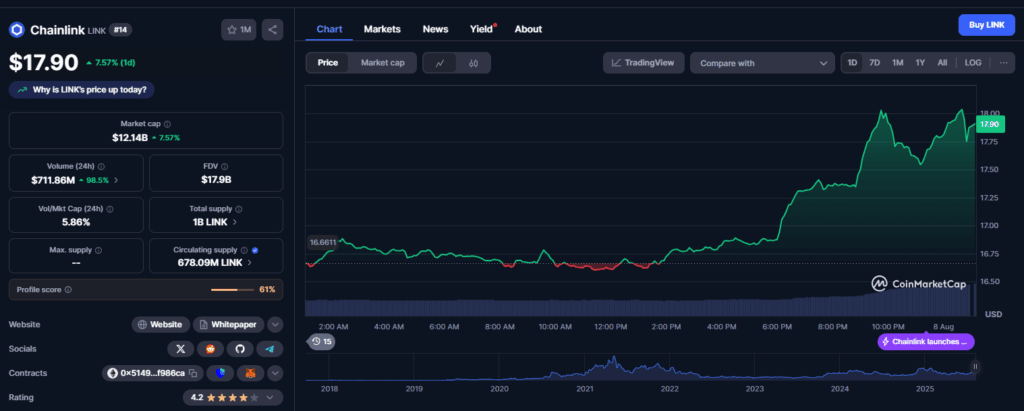Switch chart to Price view

328,63
